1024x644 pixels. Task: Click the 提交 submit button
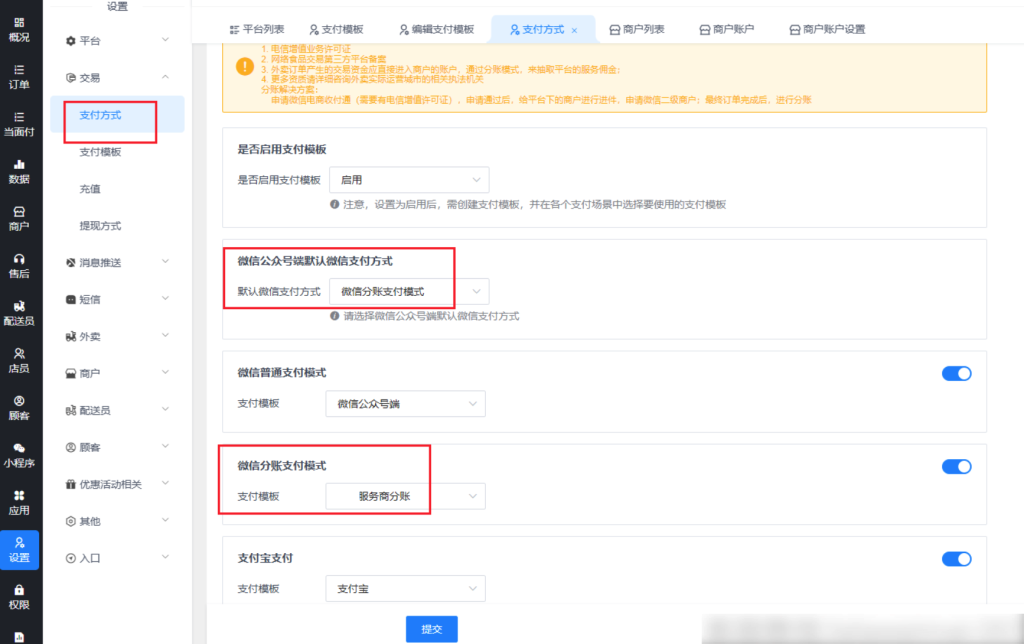(431, 629)
